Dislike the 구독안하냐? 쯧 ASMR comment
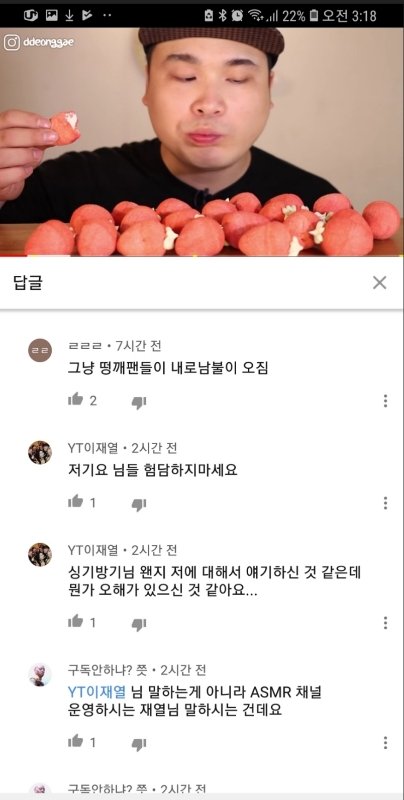This screenshot has width=404, height=800. click(x=139, y=744)
